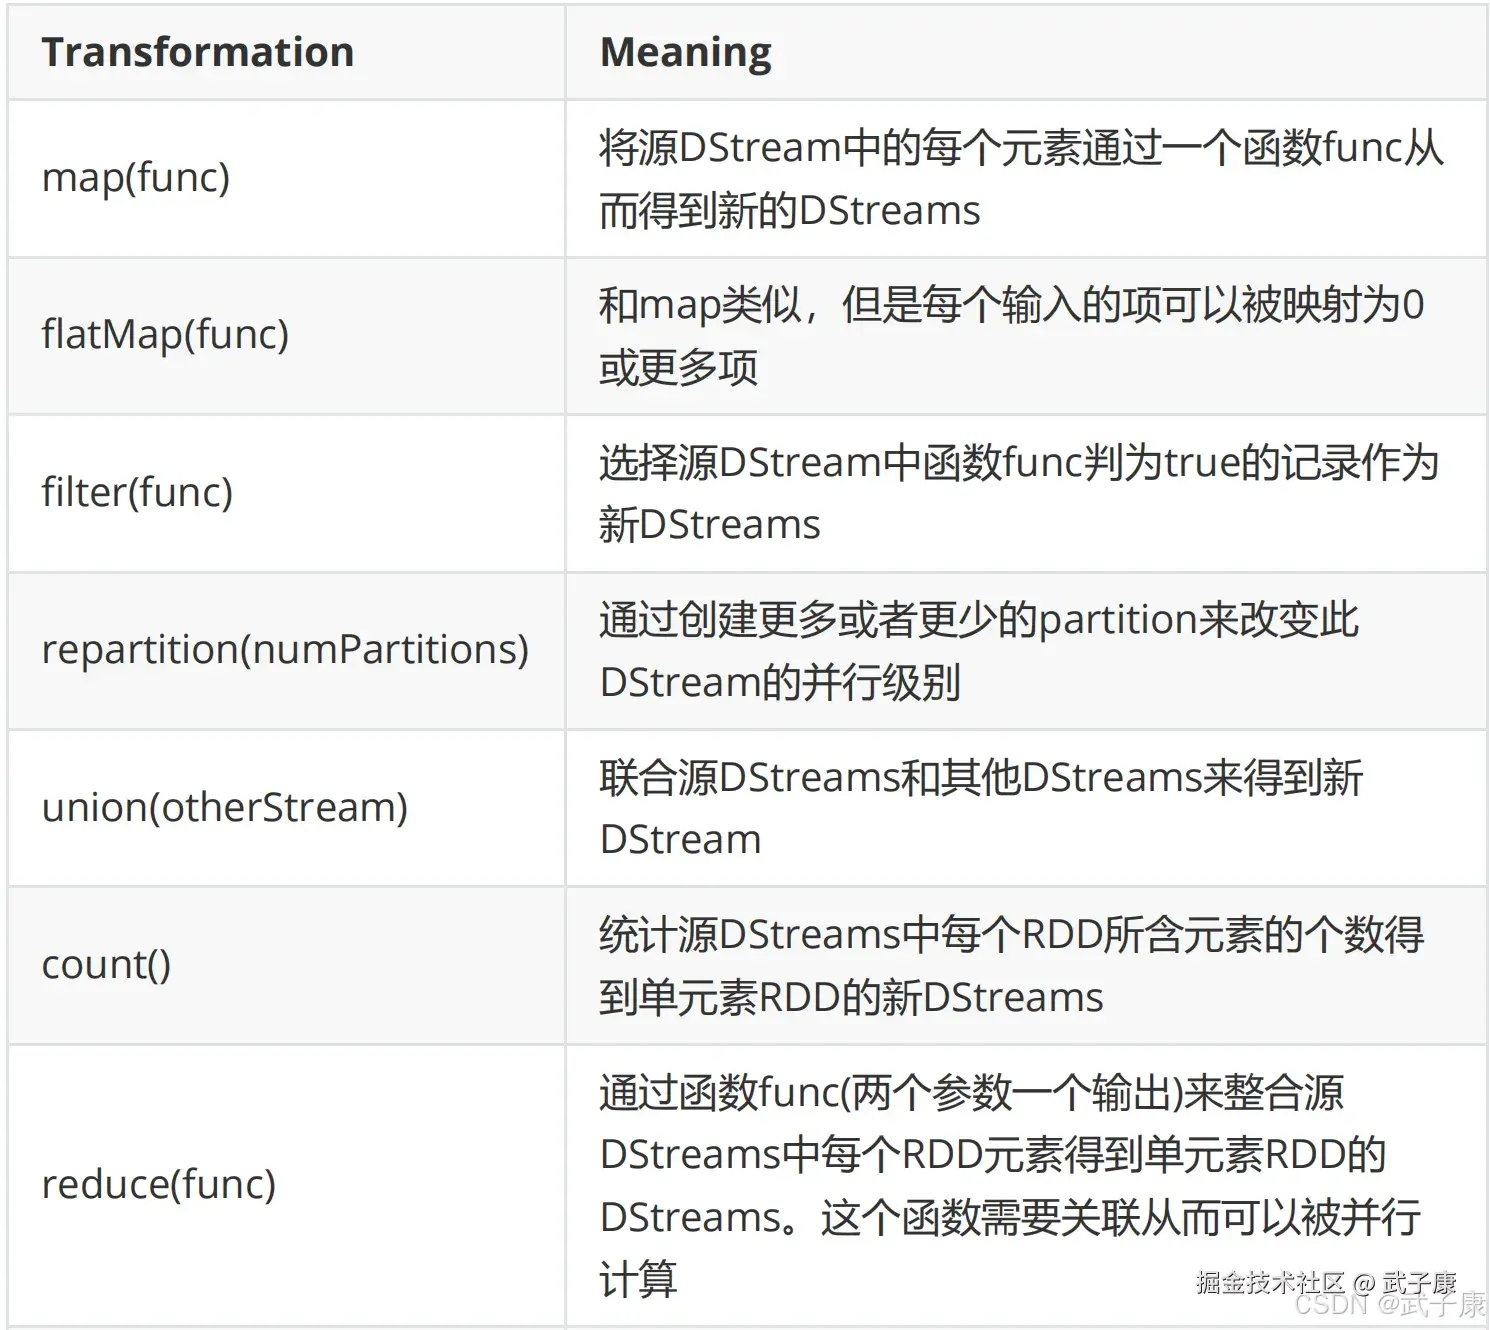The image size is (1490, 1330).
Task: Click the reduce description starting 通过函数func
Action: tap(1010, 1186)
